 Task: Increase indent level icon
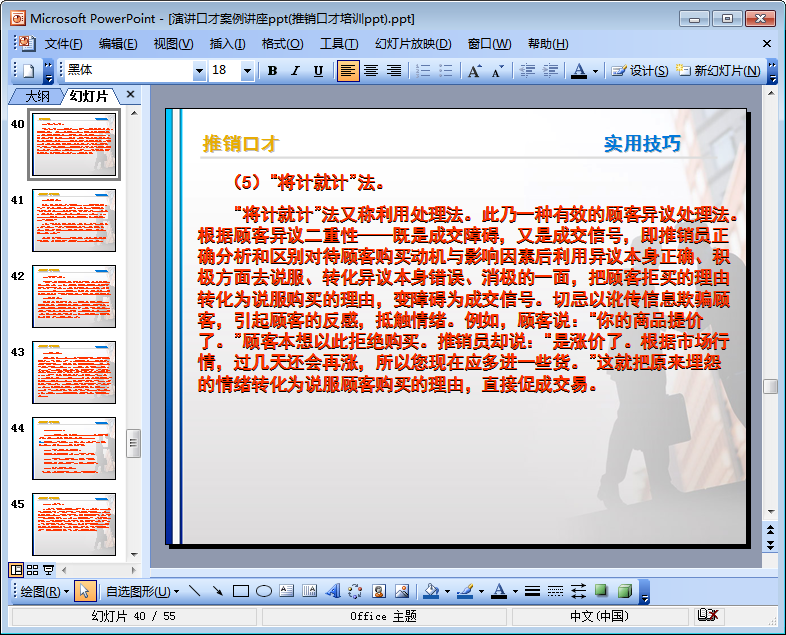(x=550, y=71)
